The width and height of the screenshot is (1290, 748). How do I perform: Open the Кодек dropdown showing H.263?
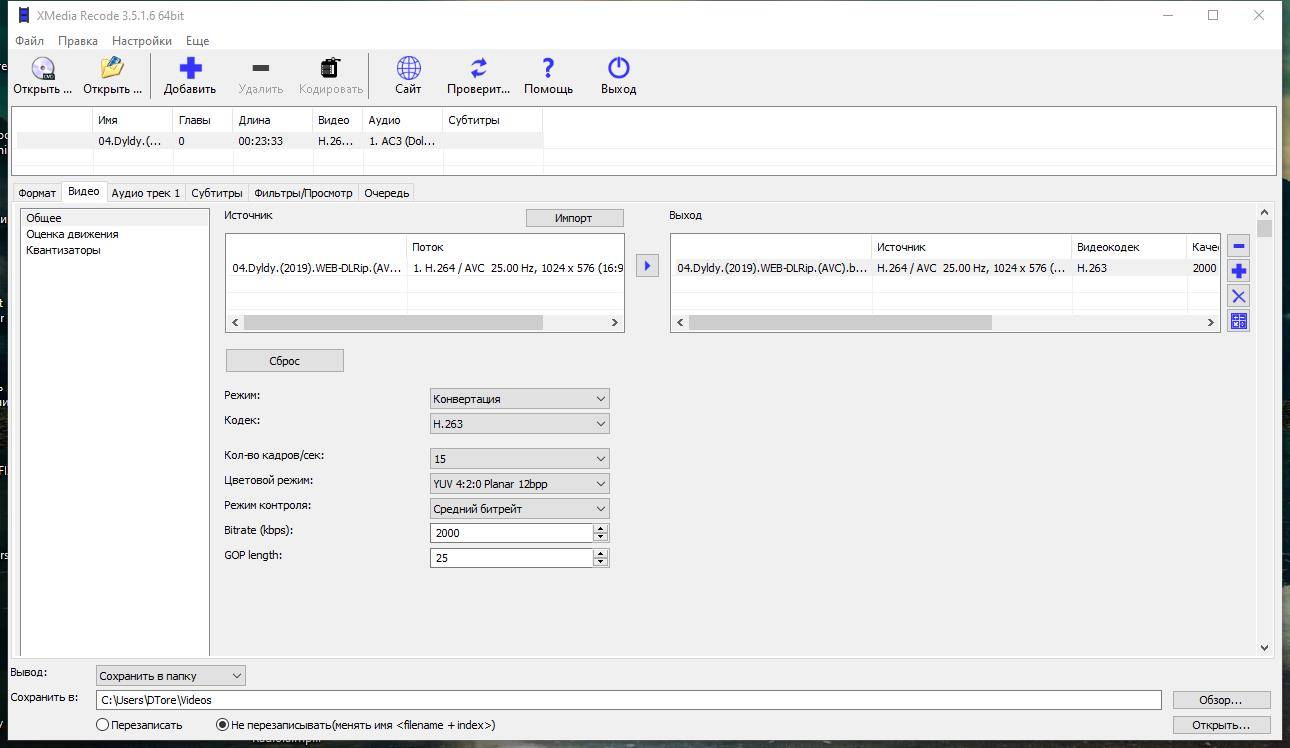[x=519, y=423]
